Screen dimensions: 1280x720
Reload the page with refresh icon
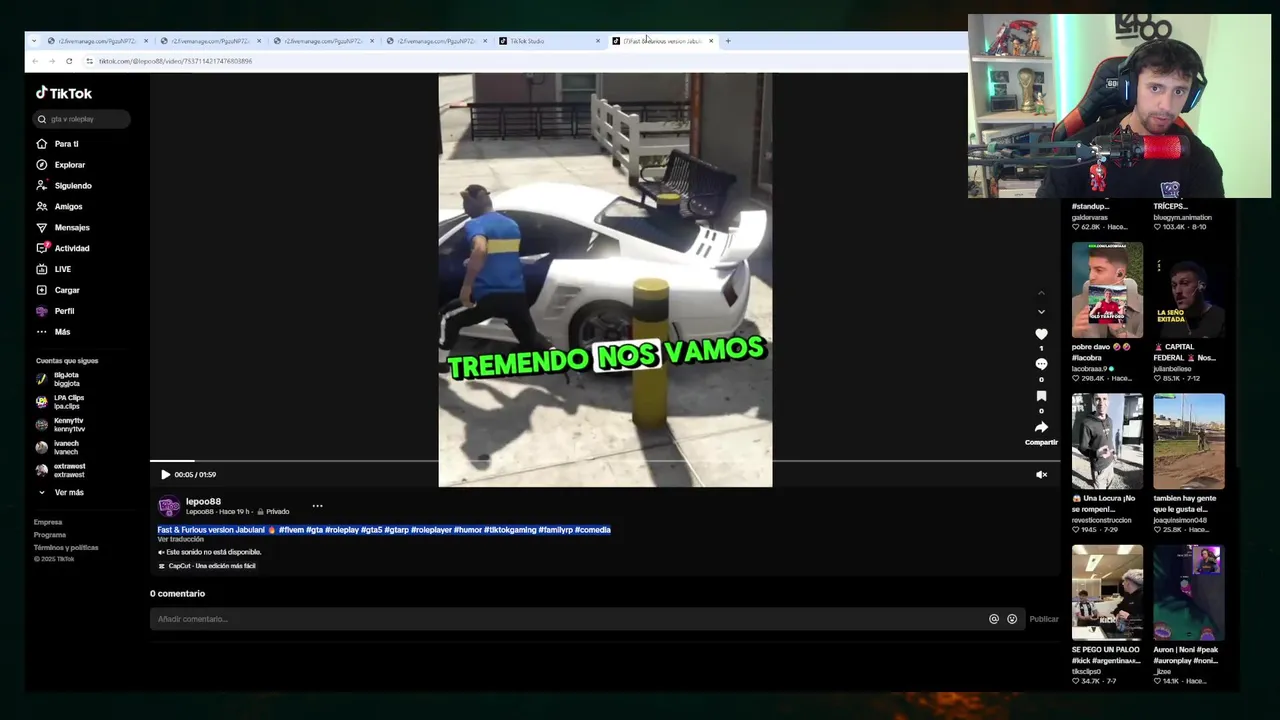click(69, 61)
